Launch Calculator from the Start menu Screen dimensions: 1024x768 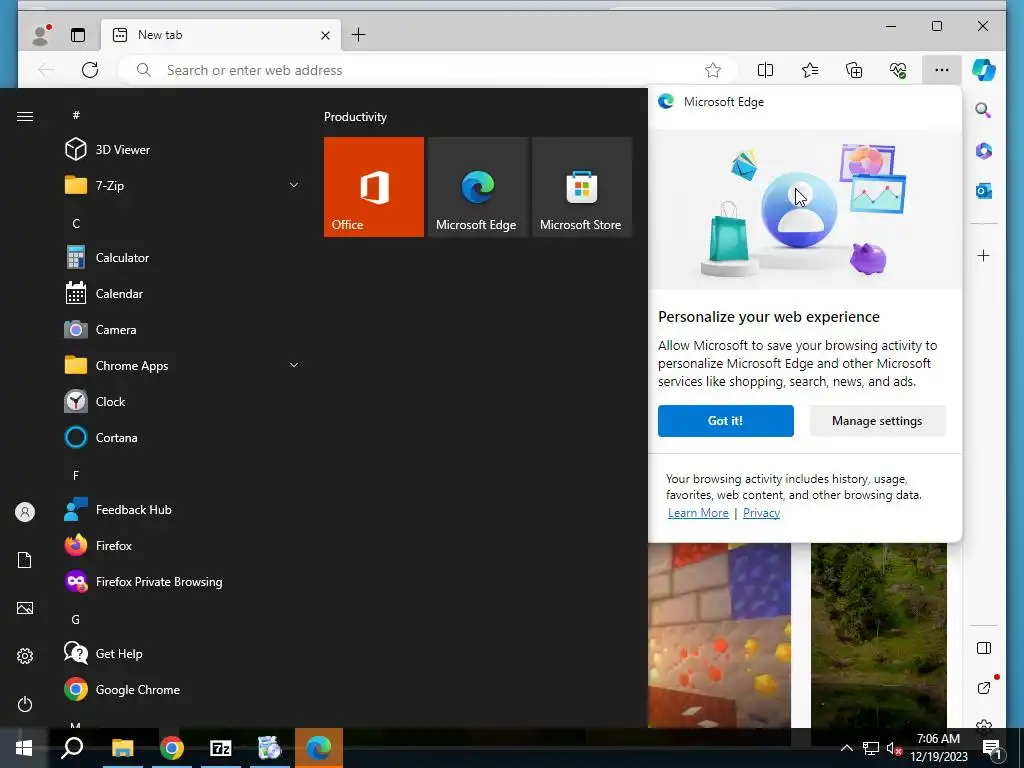(183, 258)
